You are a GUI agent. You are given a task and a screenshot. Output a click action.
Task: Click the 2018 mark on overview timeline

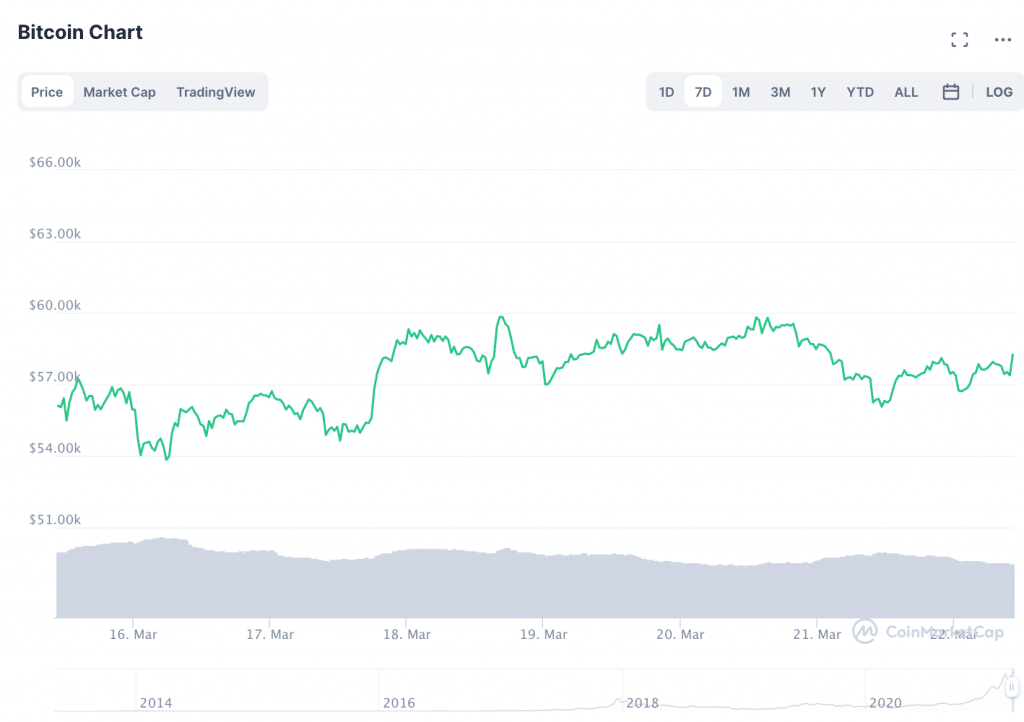[642, 703]
